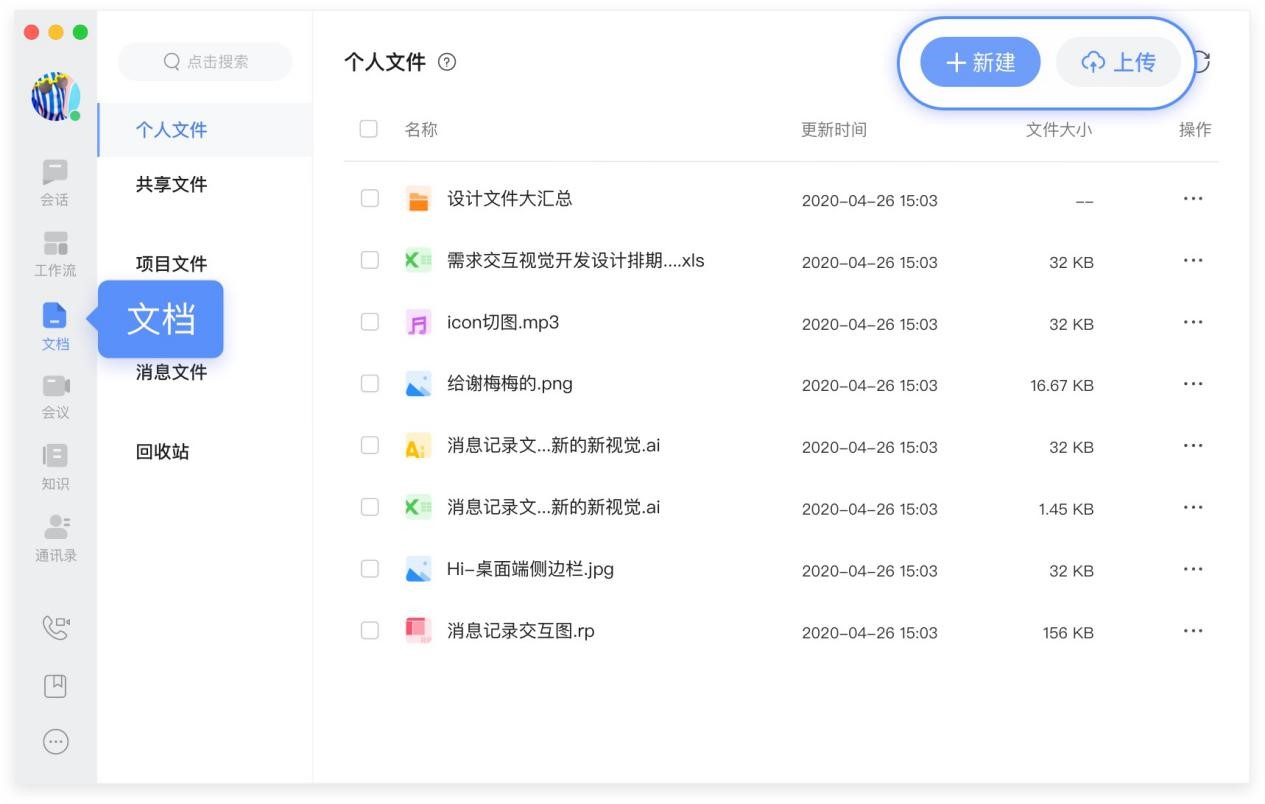Image resolution: width=1265 pixels, height=804 pixels.
Task: Select the 会议 meeting camera icon
Action: (55, 387)
